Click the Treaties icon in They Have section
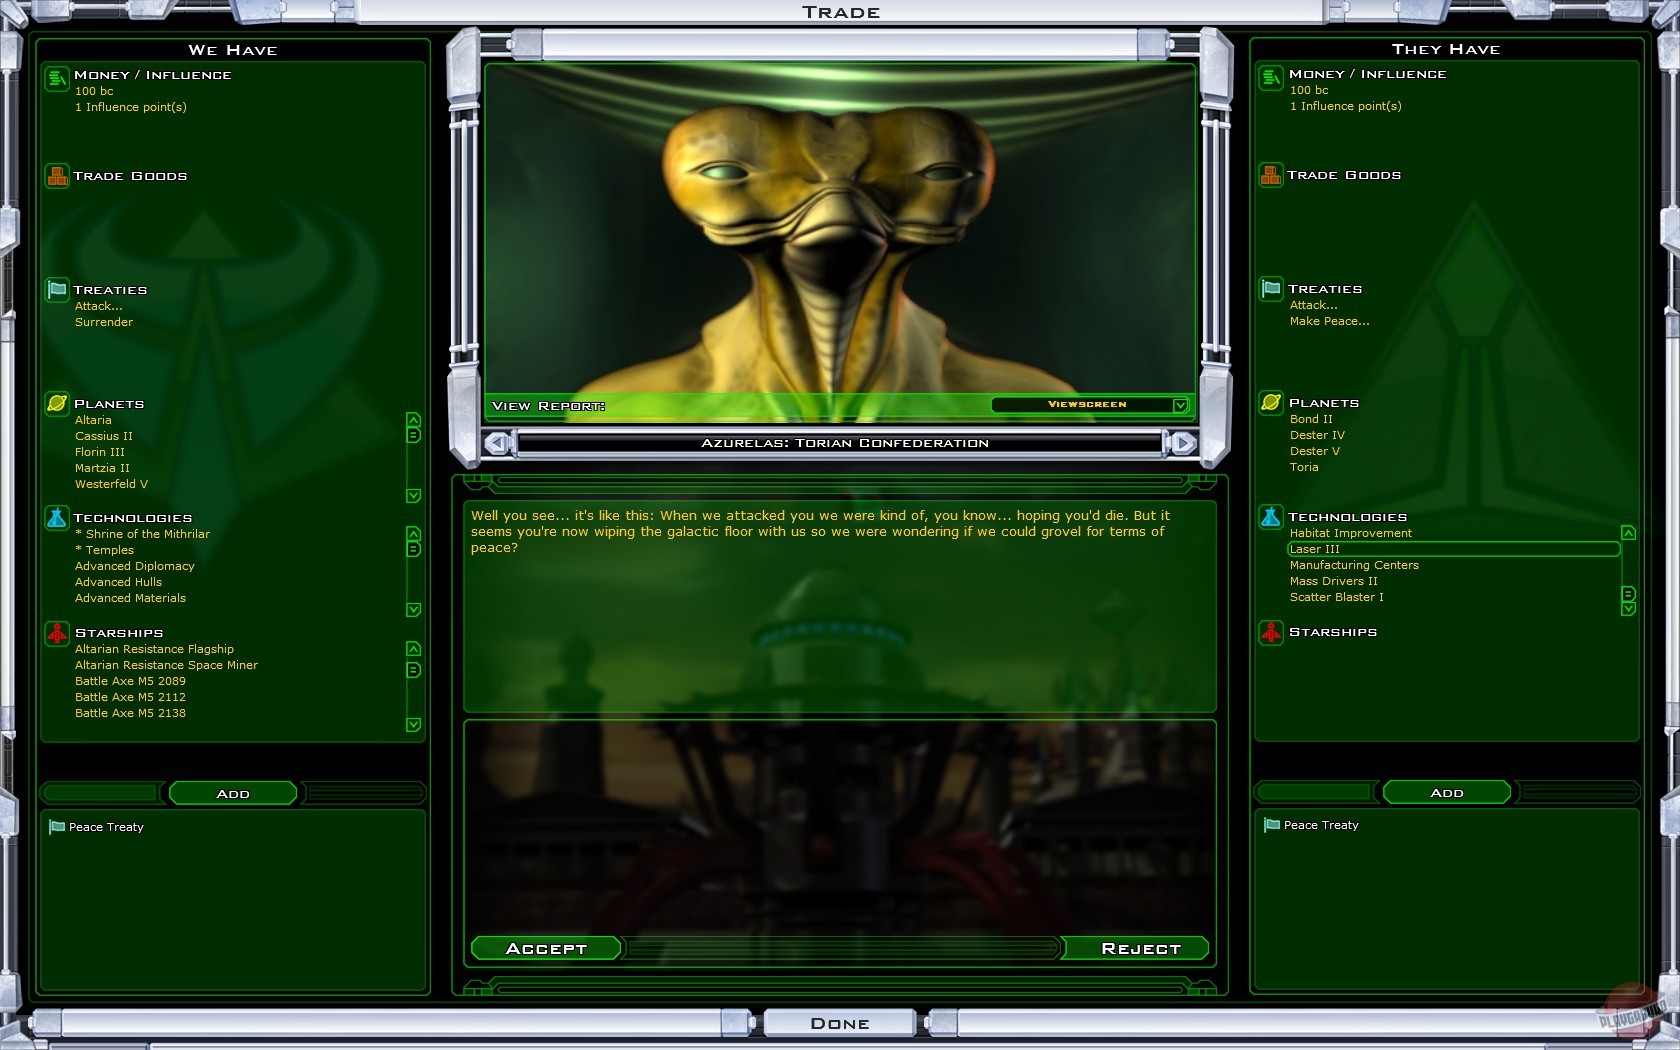The height and width of the screenshot is (1050, 1680). click(1271, 290)
